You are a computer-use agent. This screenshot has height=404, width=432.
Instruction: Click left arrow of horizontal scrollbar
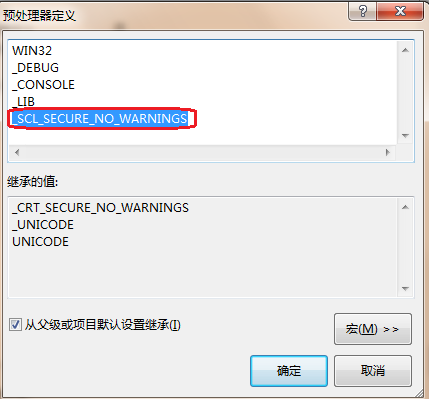coord(17,153)
